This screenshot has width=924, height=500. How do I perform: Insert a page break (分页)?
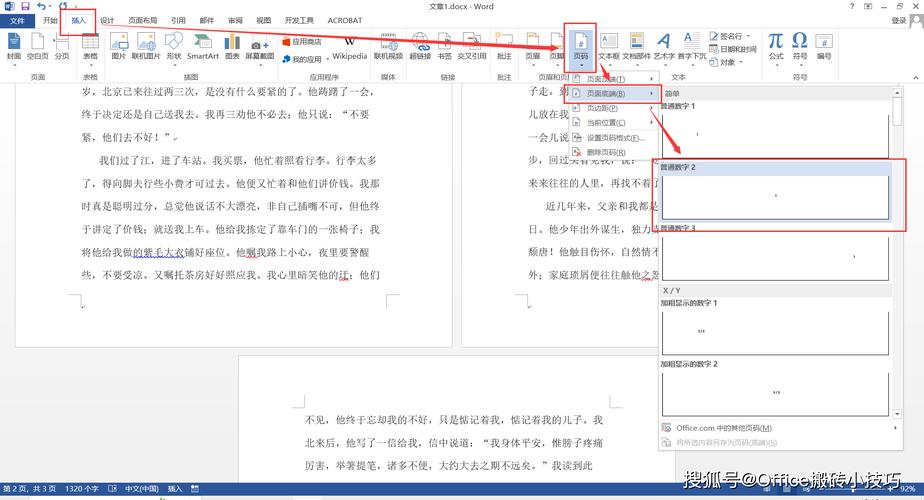(61, 47)
